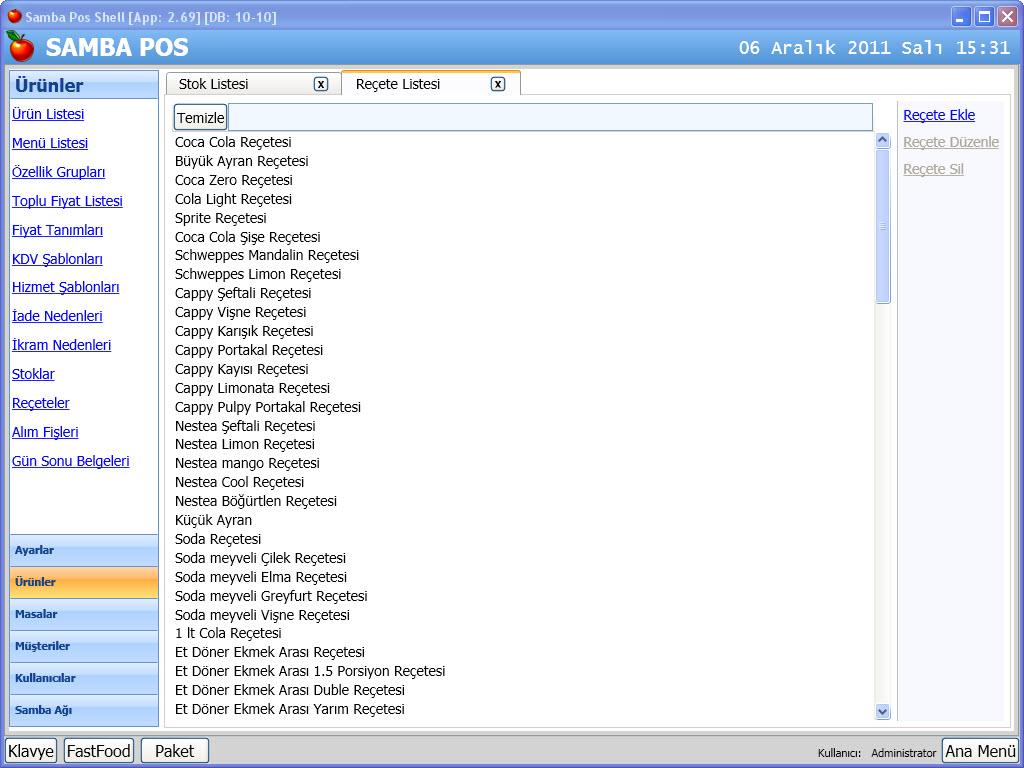This screenshot has height=768, width=1024.
Task: Switch to FastFood mode button
Action: [99, 751]
